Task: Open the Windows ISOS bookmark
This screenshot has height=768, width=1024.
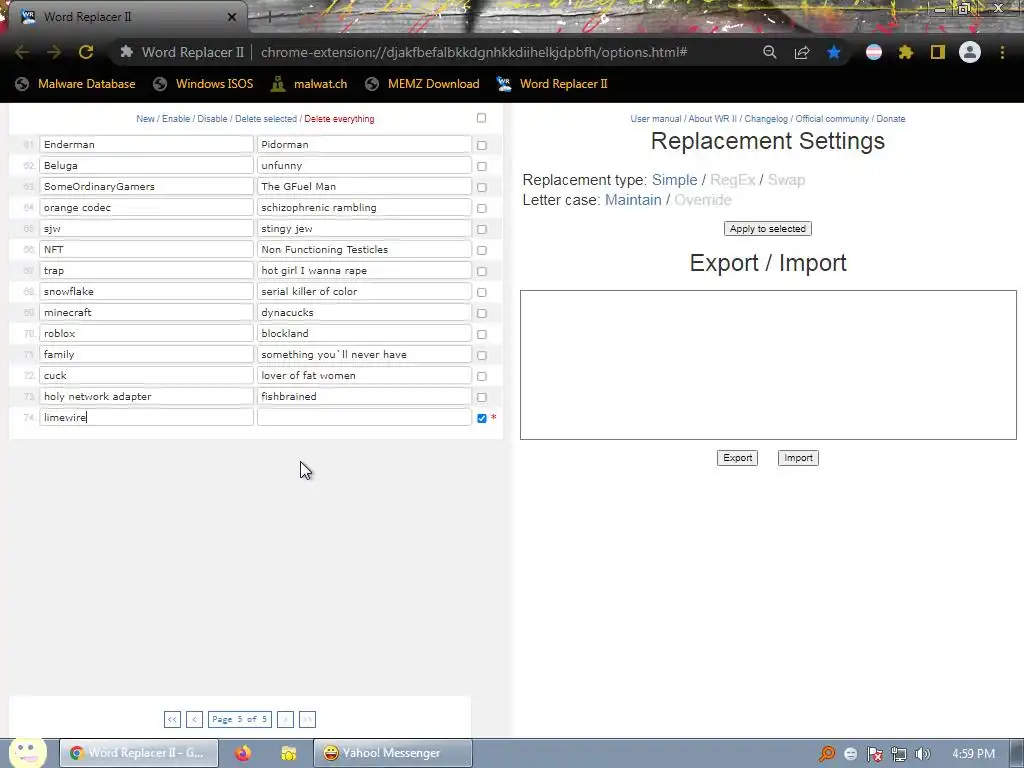Action: [203, 84]
